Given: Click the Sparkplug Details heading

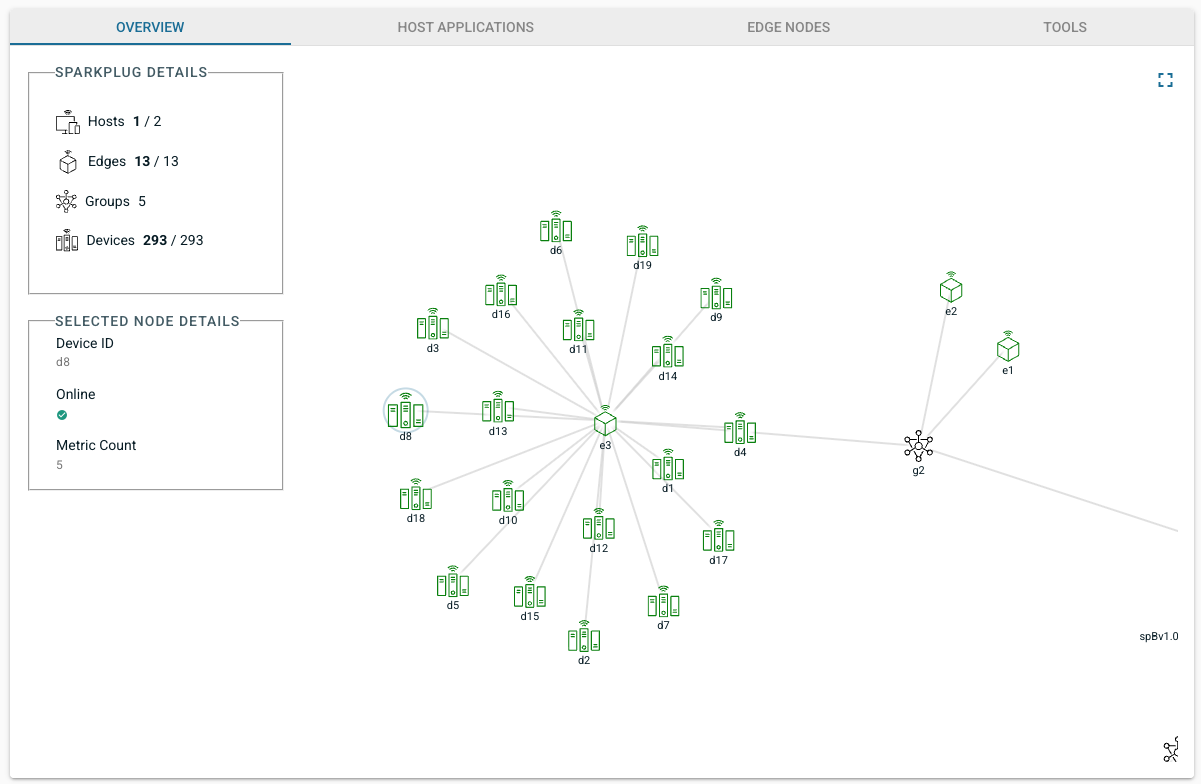Looking at the screenshot, I should point(131,72).
